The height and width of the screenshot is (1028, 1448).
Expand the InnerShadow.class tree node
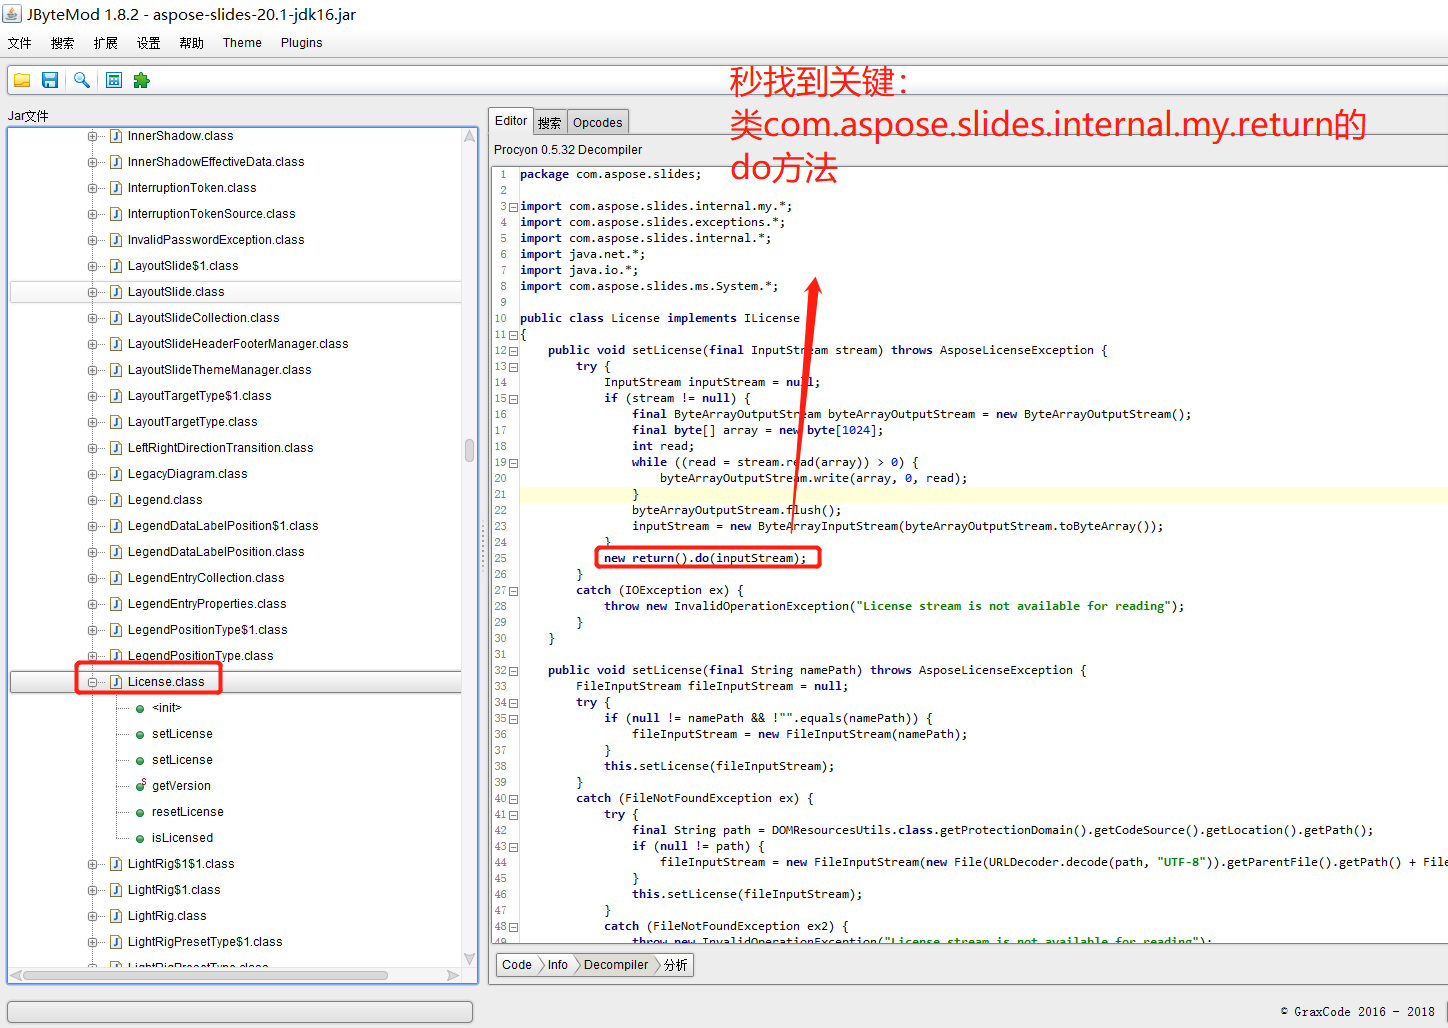click(92, 136)
